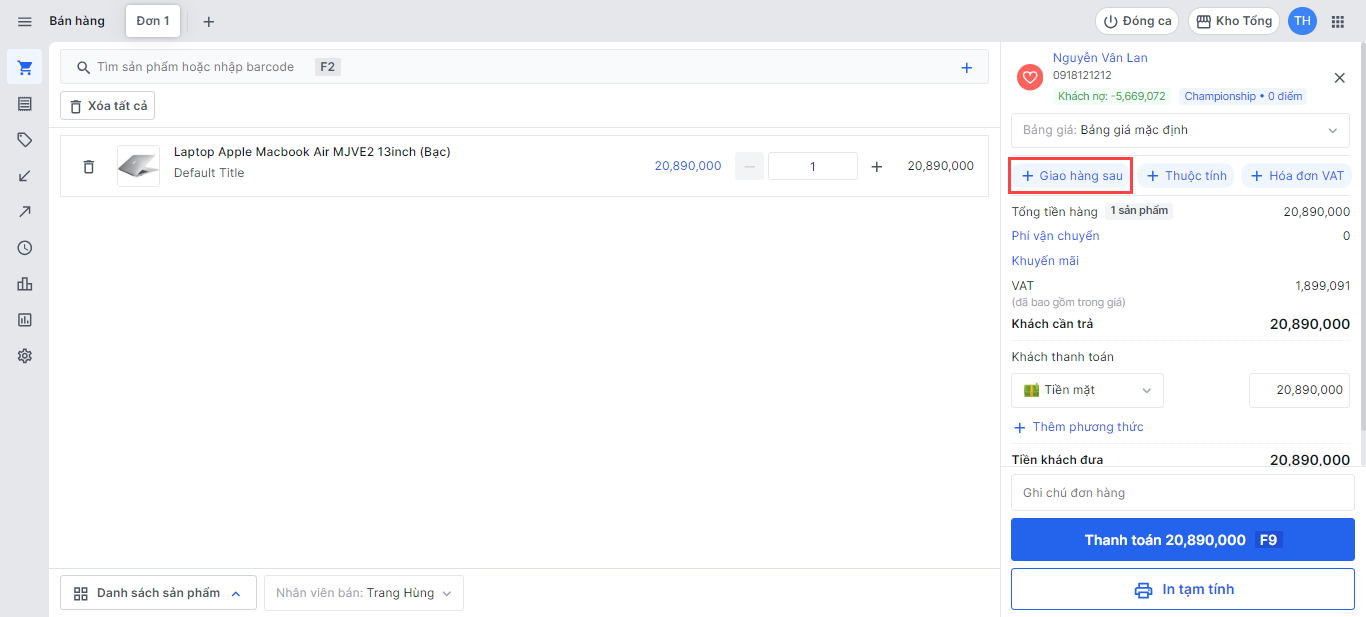Click the price tag sidebar icon

coord(25,140)
